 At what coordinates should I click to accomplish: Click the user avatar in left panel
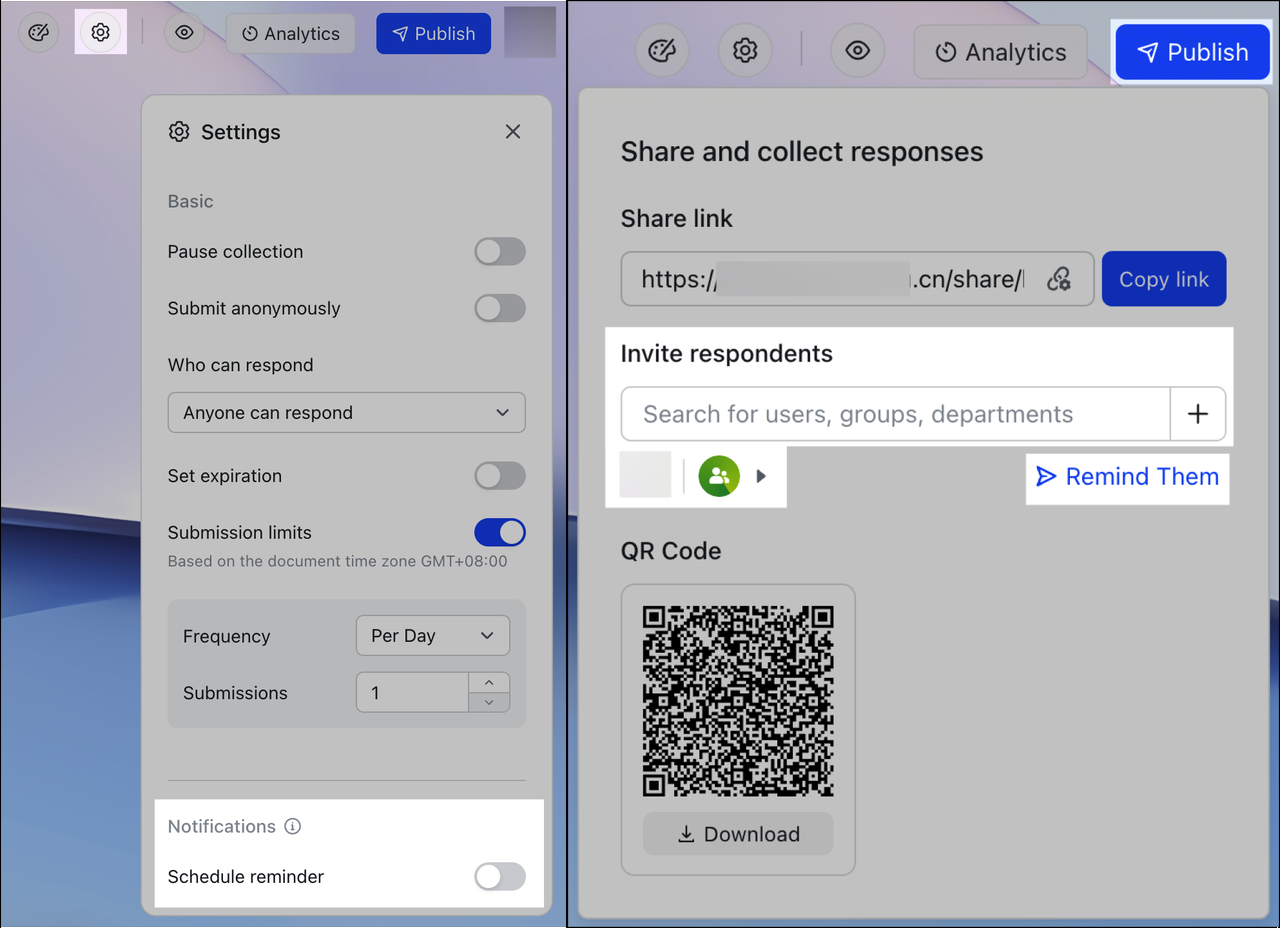coord(530,32)
